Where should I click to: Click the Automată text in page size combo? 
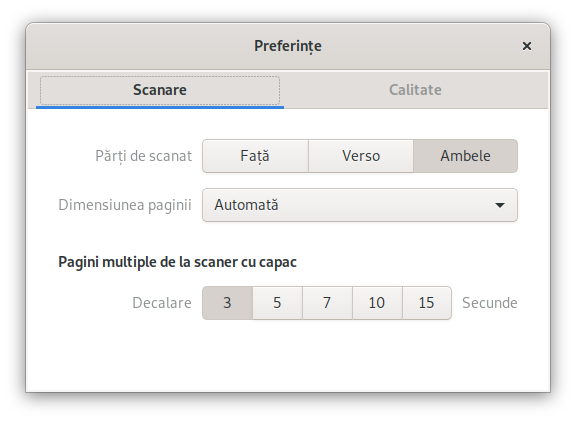click(246, 205)
